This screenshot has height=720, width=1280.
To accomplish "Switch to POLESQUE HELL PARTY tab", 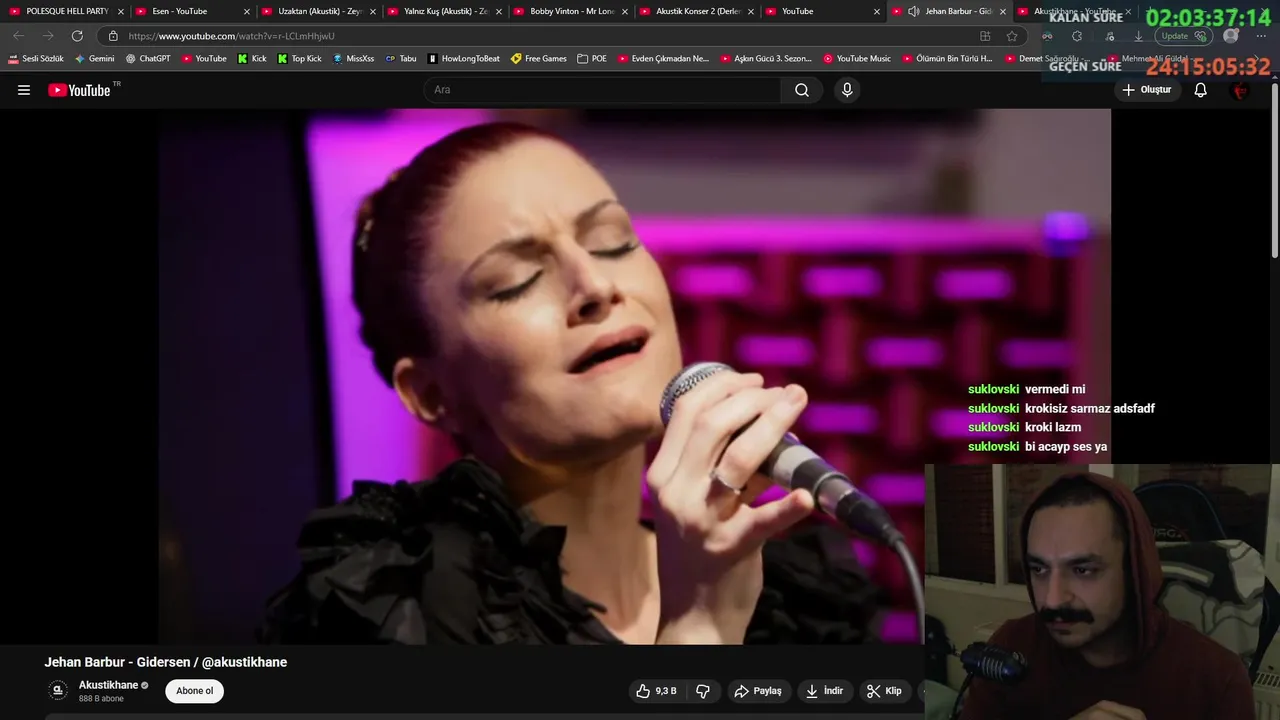I will point(66,11).
